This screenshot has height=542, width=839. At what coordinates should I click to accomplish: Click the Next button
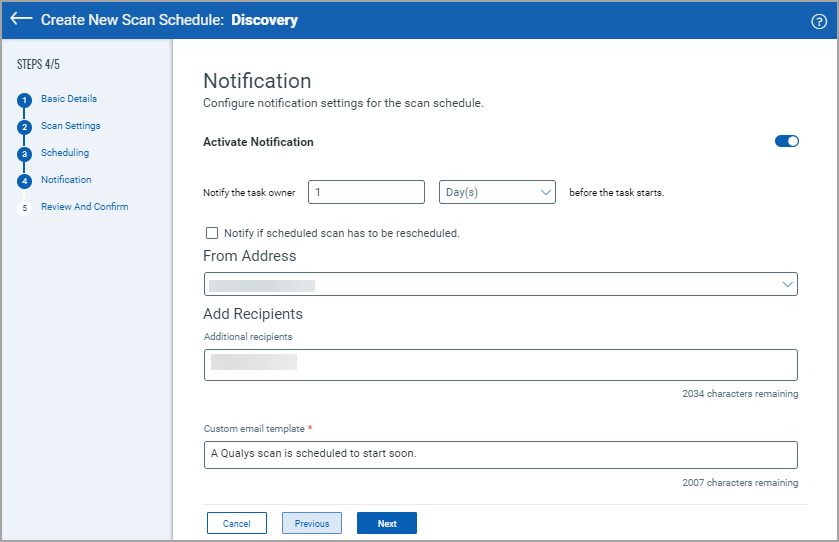pos(387,523)
